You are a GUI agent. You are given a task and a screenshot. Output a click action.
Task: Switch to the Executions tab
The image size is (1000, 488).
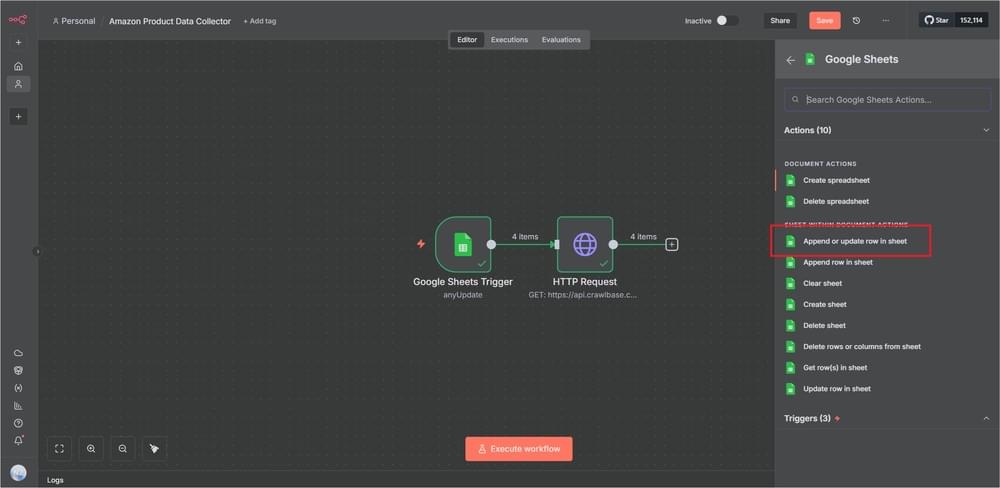click(509, 40)
